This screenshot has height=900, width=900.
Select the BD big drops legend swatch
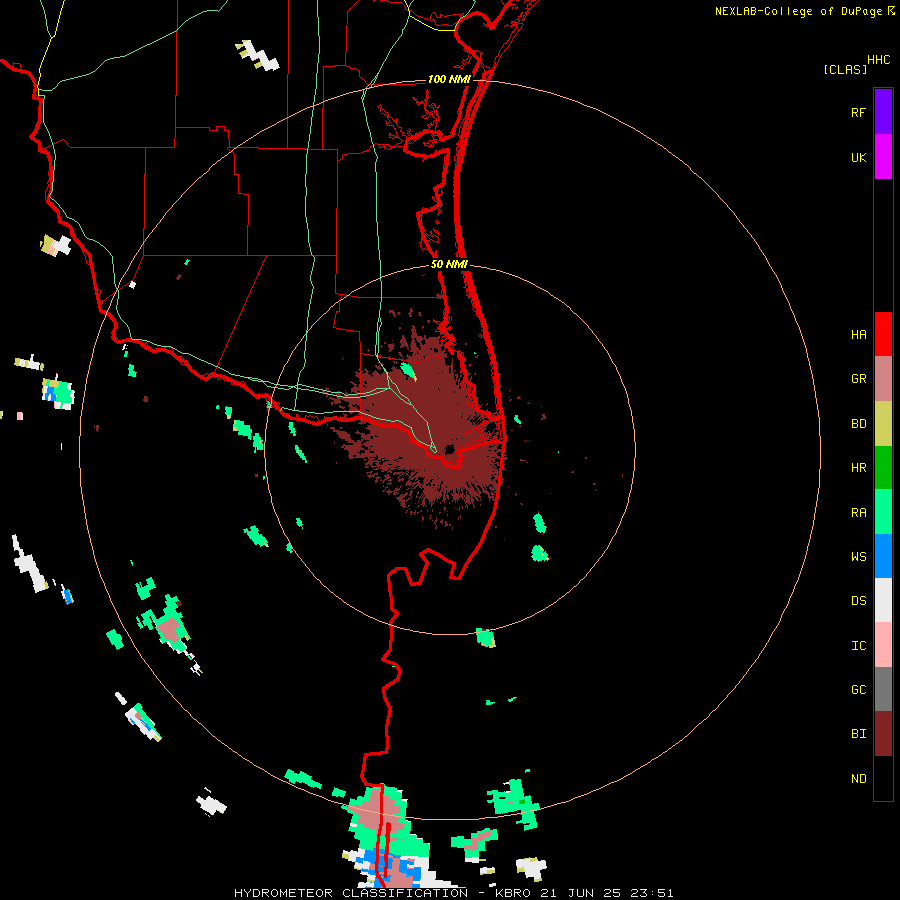point(883,423)
